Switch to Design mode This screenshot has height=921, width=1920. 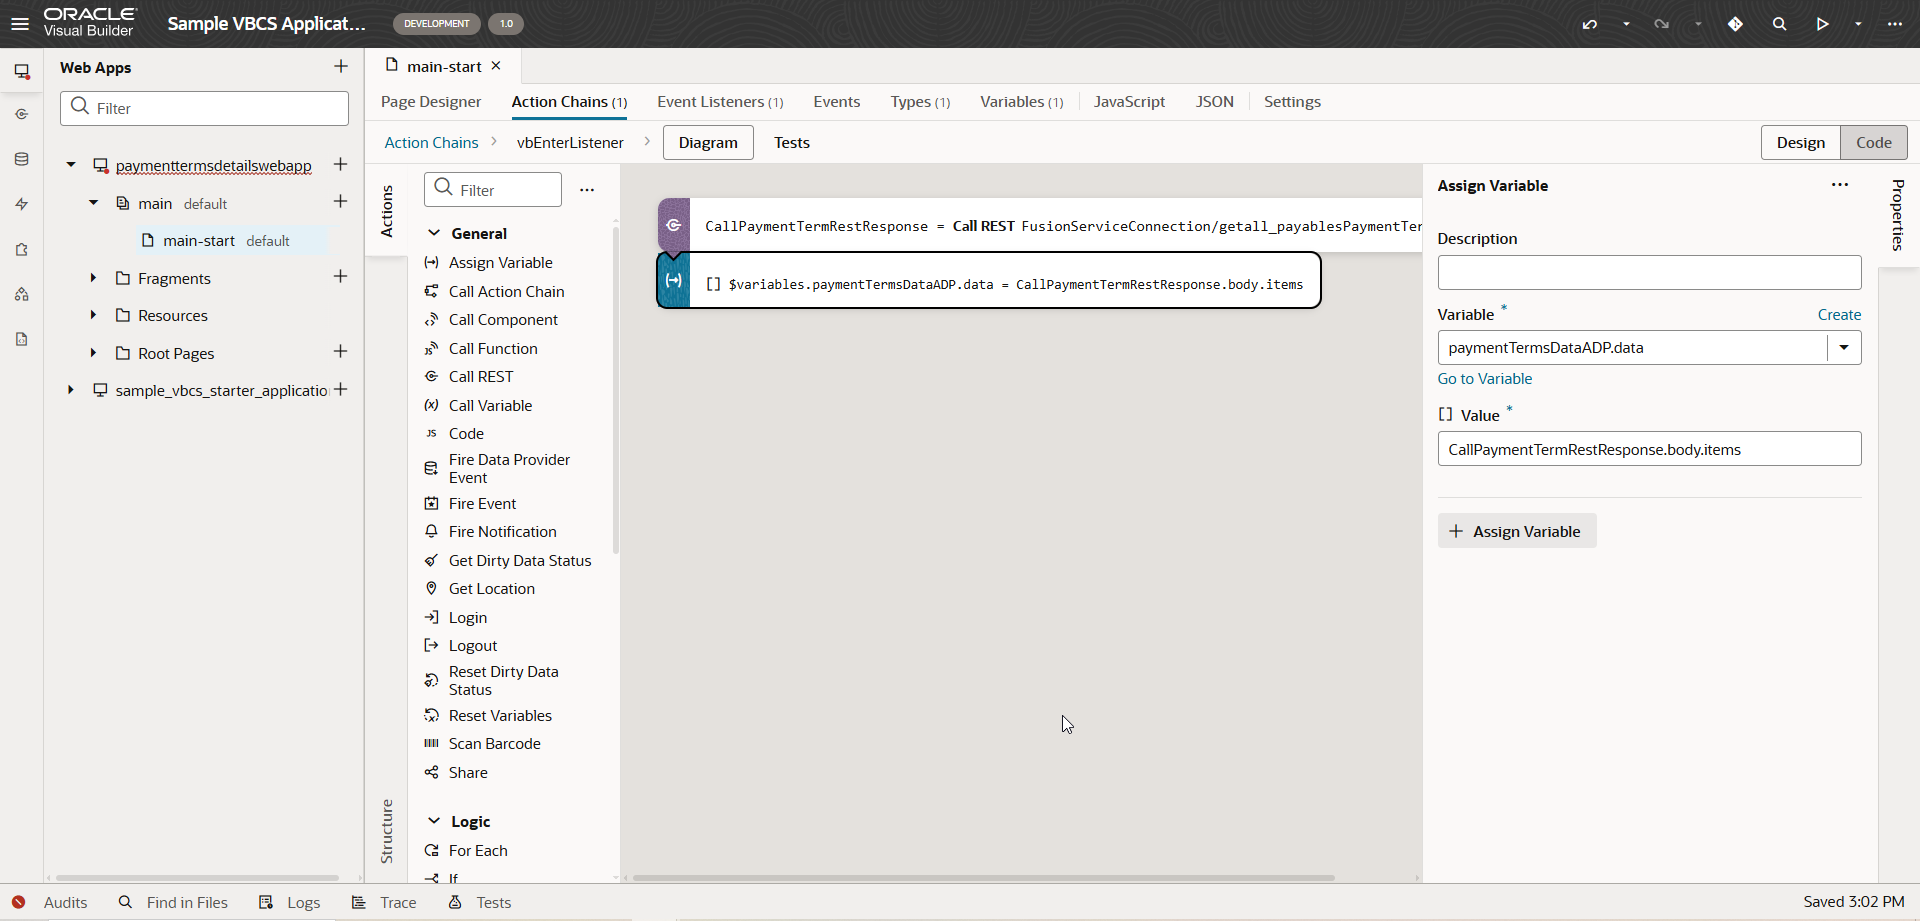1800,143
